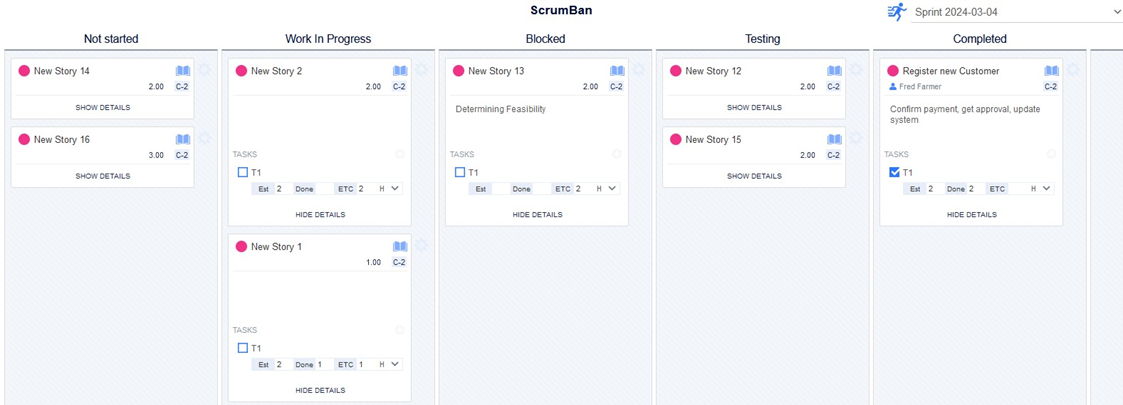Open the Sprint 2024-03-04 dropdown
Image resolution: width=1123 pixels, height=405 pixels.
1017,12
